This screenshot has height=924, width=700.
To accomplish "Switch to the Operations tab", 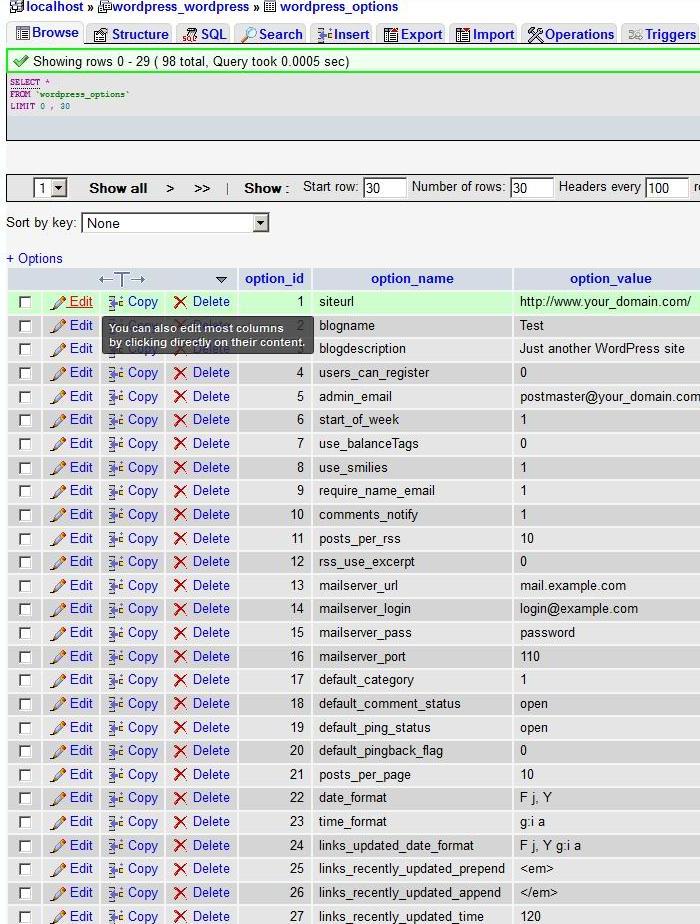I will click(570, 34).
